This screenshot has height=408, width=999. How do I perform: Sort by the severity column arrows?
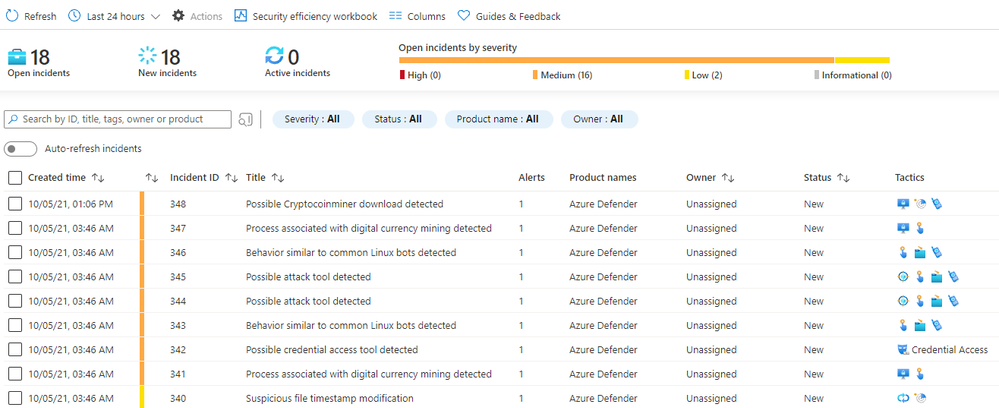152,178
